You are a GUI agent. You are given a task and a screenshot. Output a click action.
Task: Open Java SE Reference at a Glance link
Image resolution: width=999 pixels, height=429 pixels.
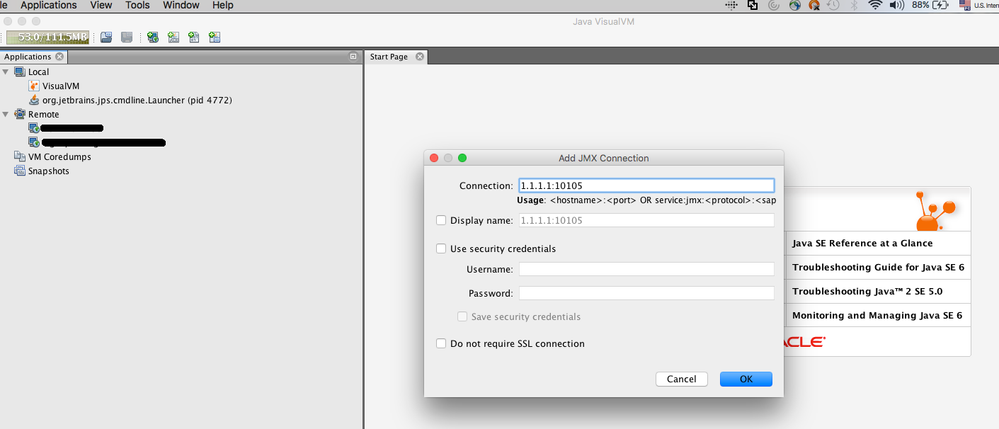862,244
